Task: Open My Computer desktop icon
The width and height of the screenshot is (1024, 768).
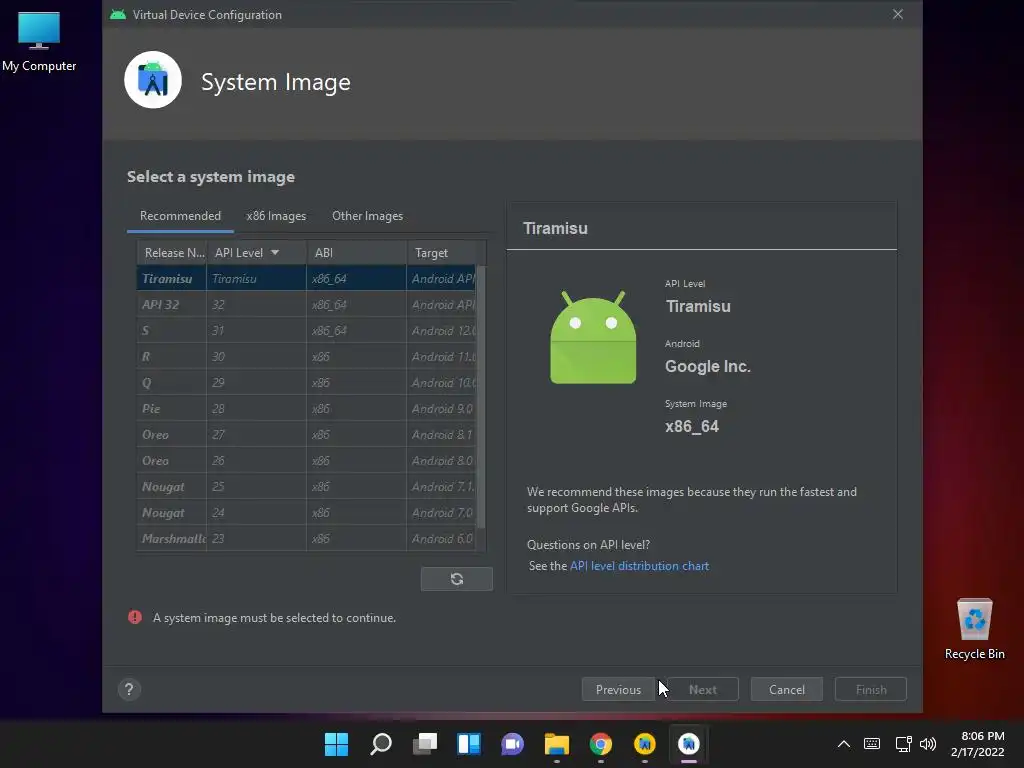Action: 39,42
